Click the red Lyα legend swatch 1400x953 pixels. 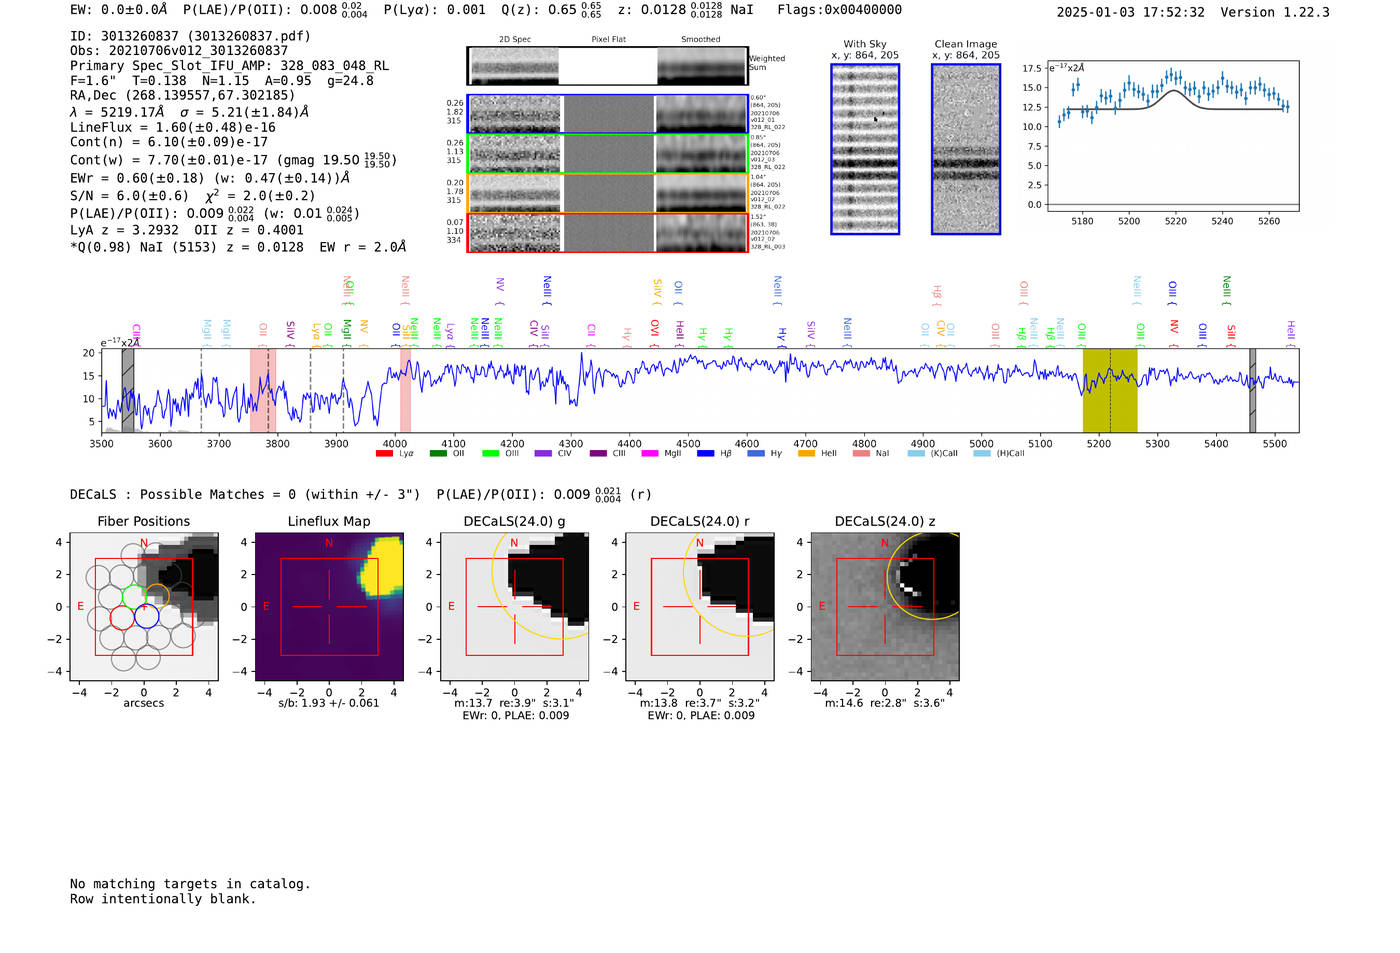384,454
